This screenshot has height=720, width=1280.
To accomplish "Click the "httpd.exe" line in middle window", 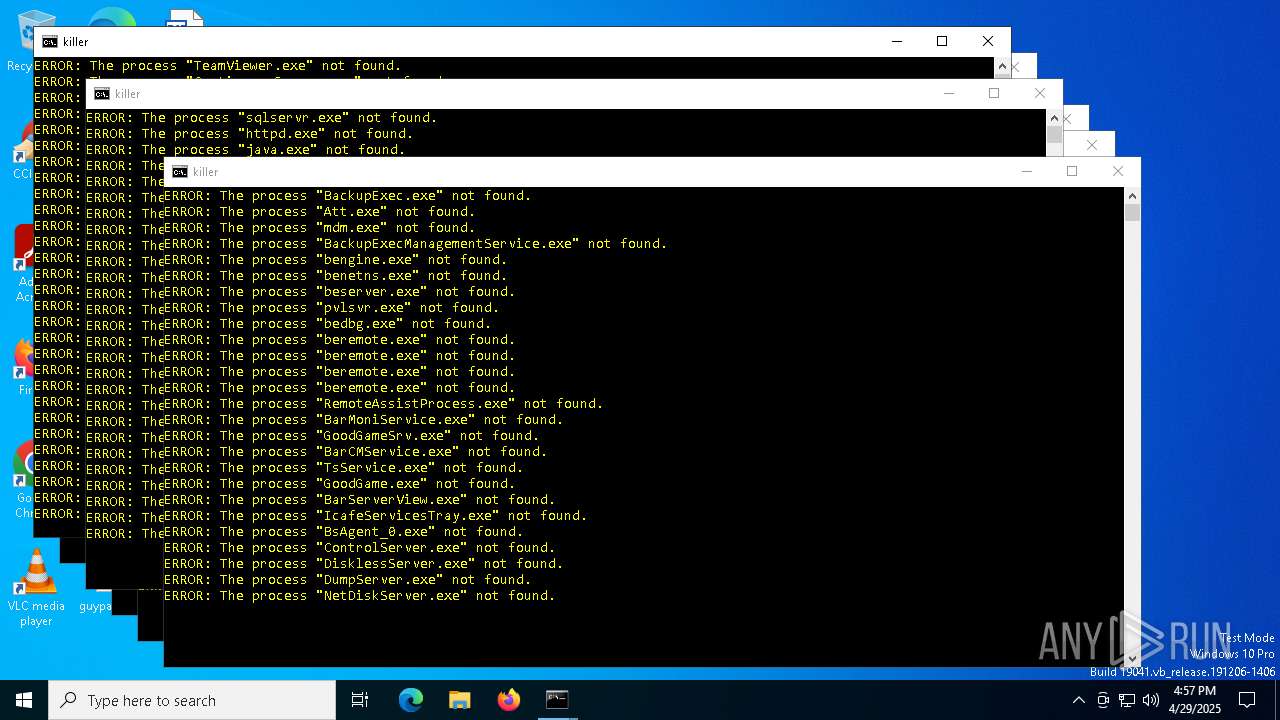I will (250, 134).
